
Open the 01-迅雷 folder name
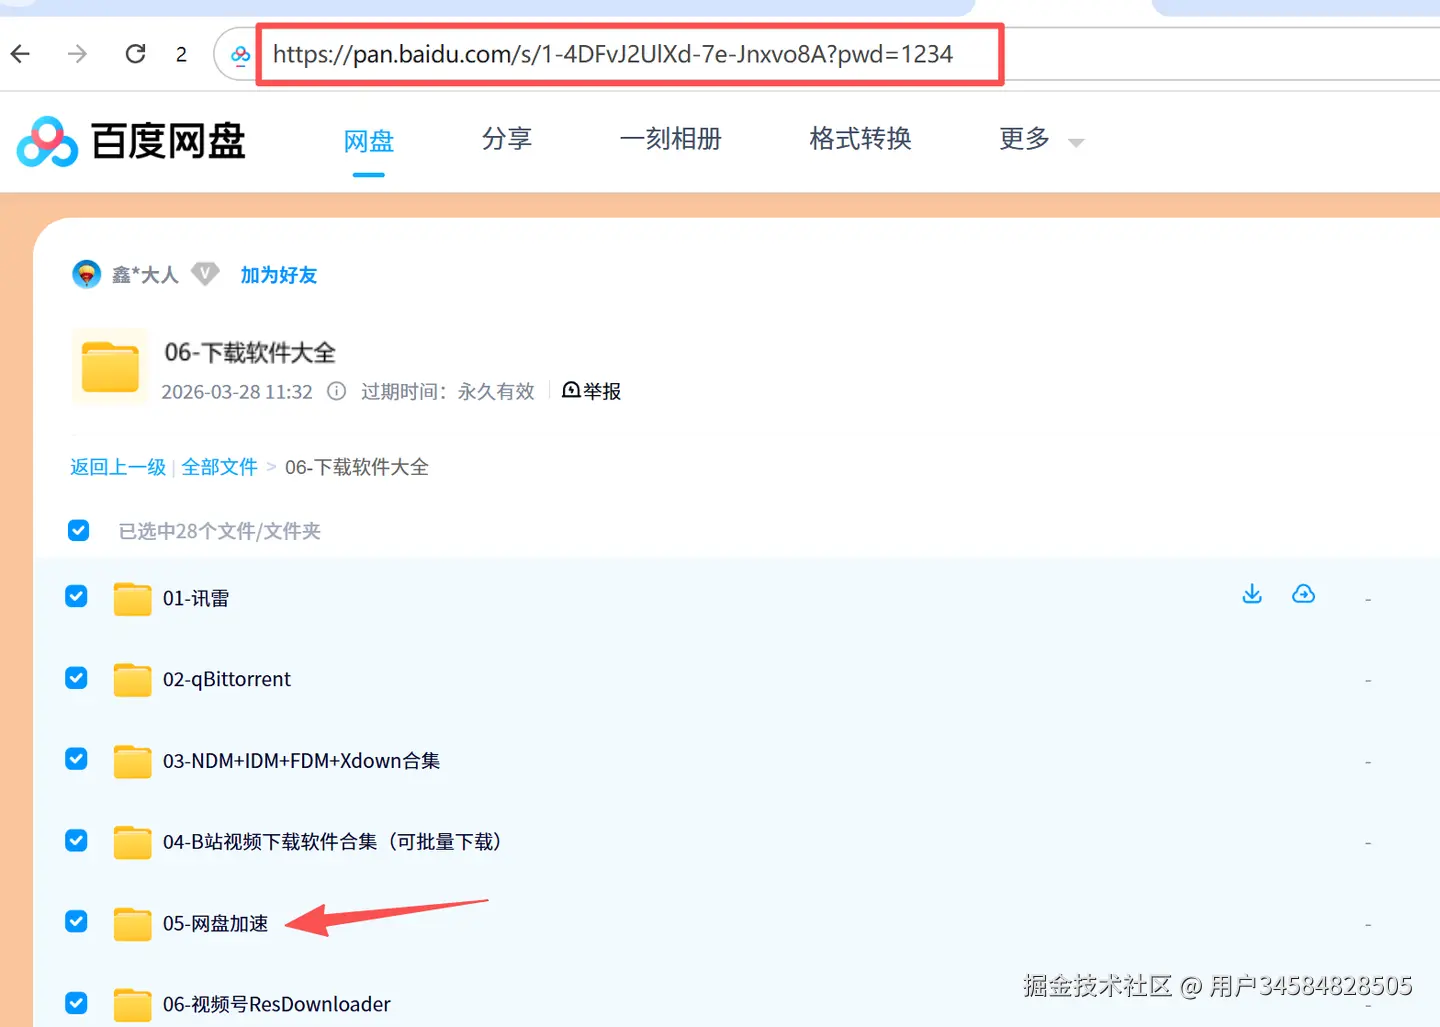[x=196, y=598]
